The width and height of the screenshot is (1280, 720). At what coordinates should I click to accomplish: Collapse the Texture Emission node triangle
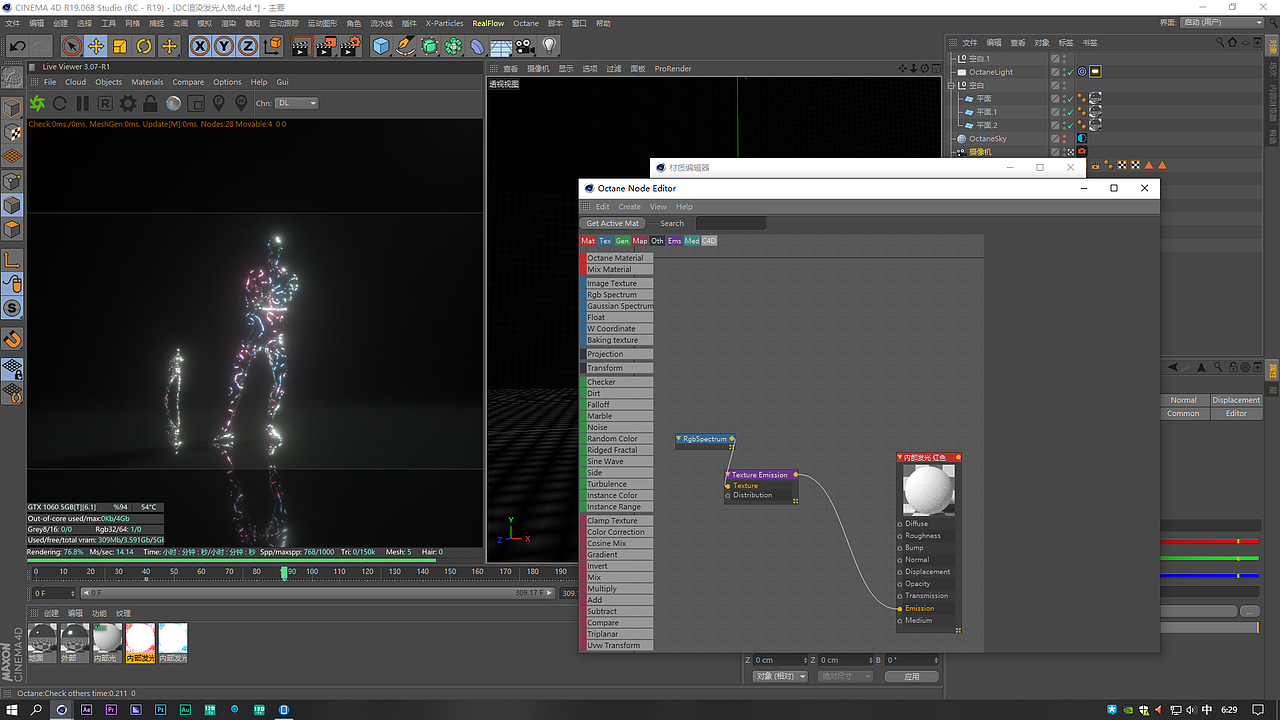728,475
